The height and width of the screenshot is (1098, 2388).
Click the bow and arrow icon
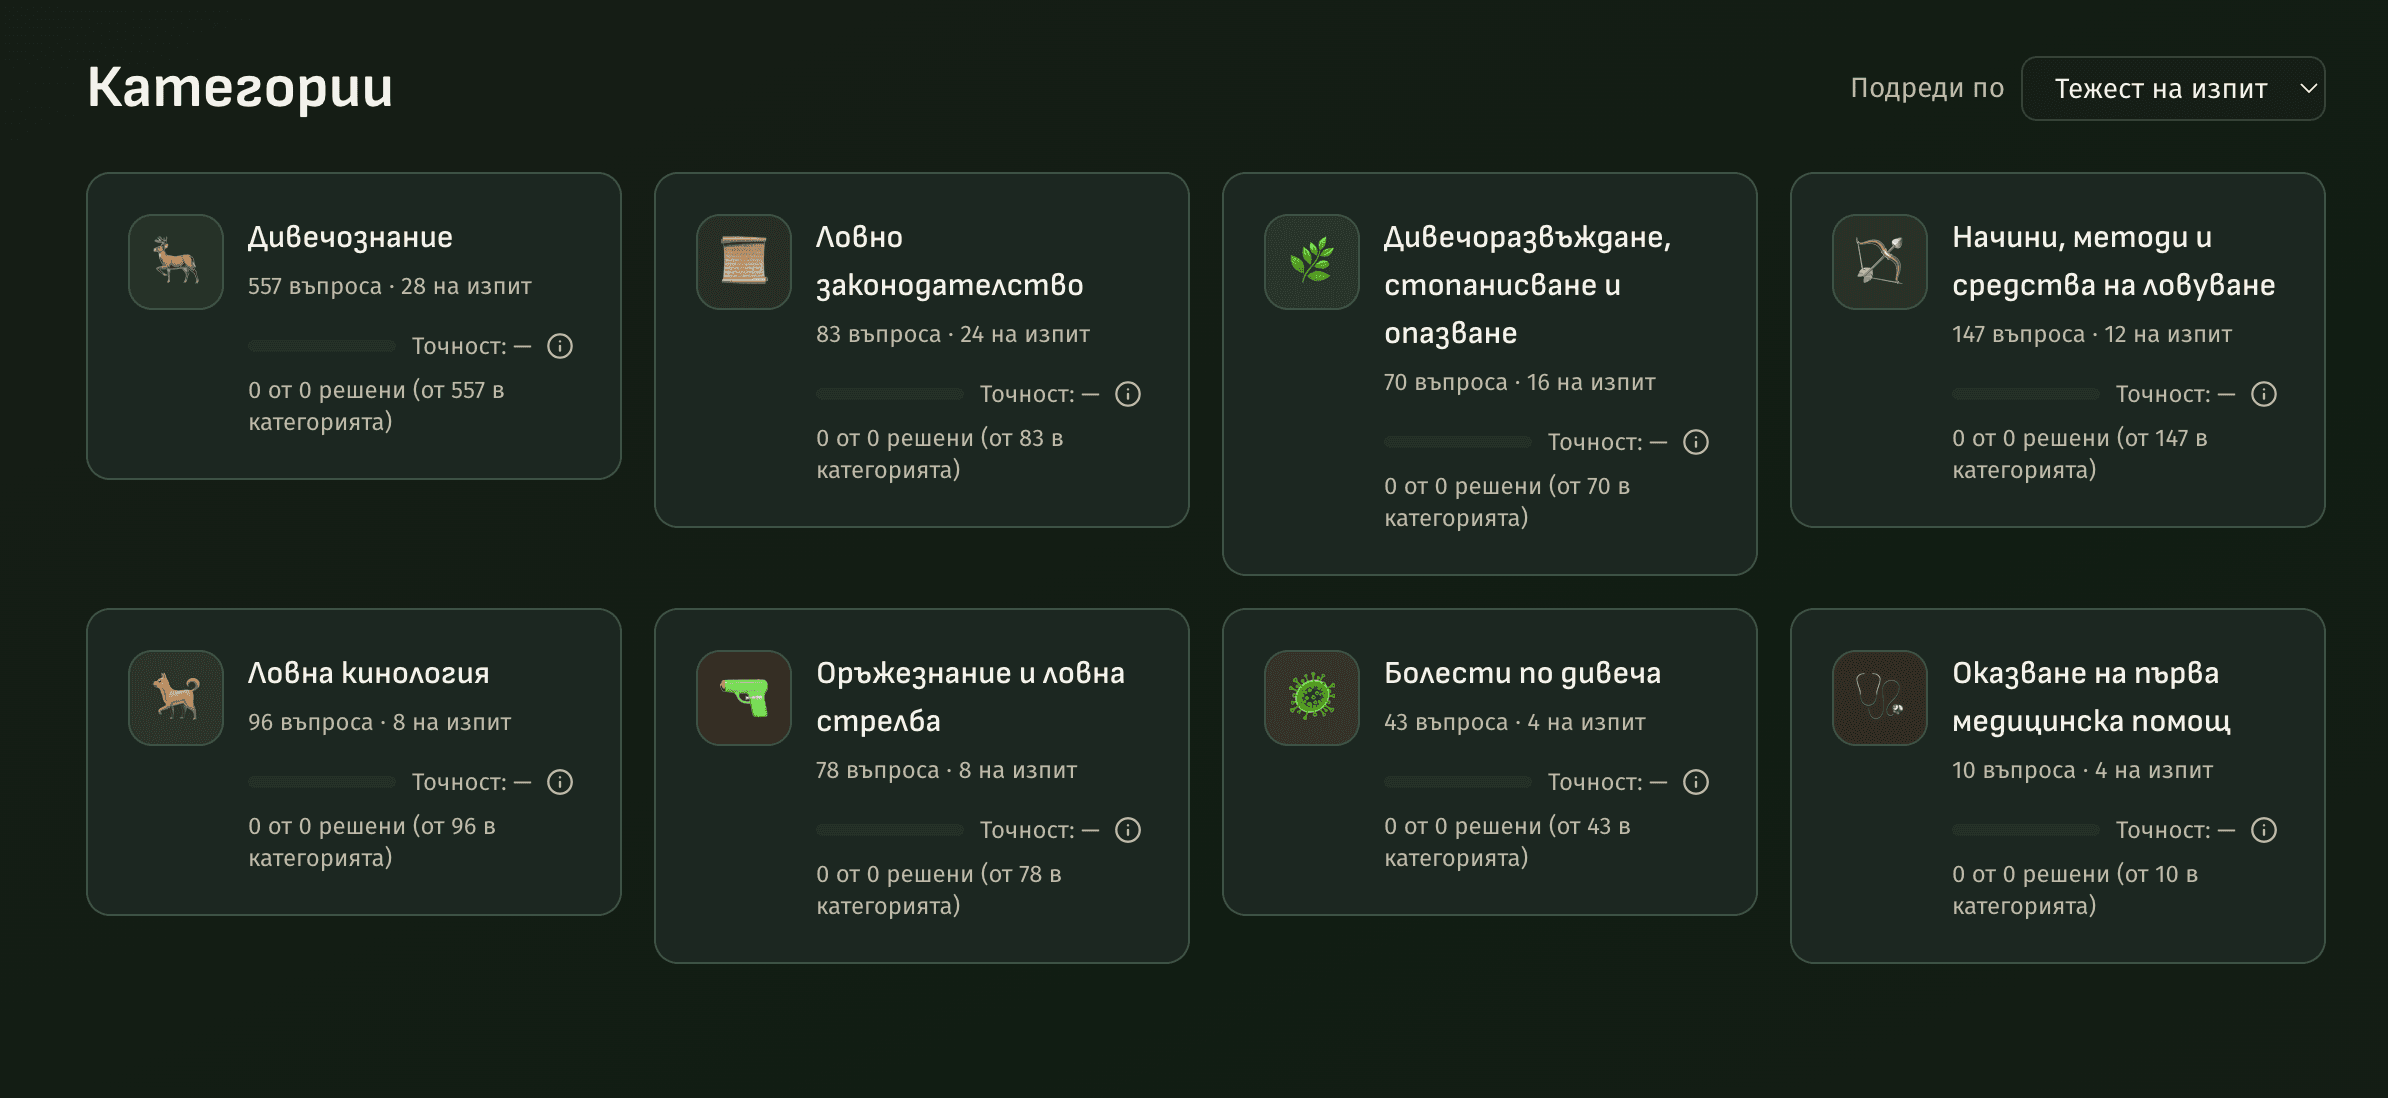tap(1880, 262)
